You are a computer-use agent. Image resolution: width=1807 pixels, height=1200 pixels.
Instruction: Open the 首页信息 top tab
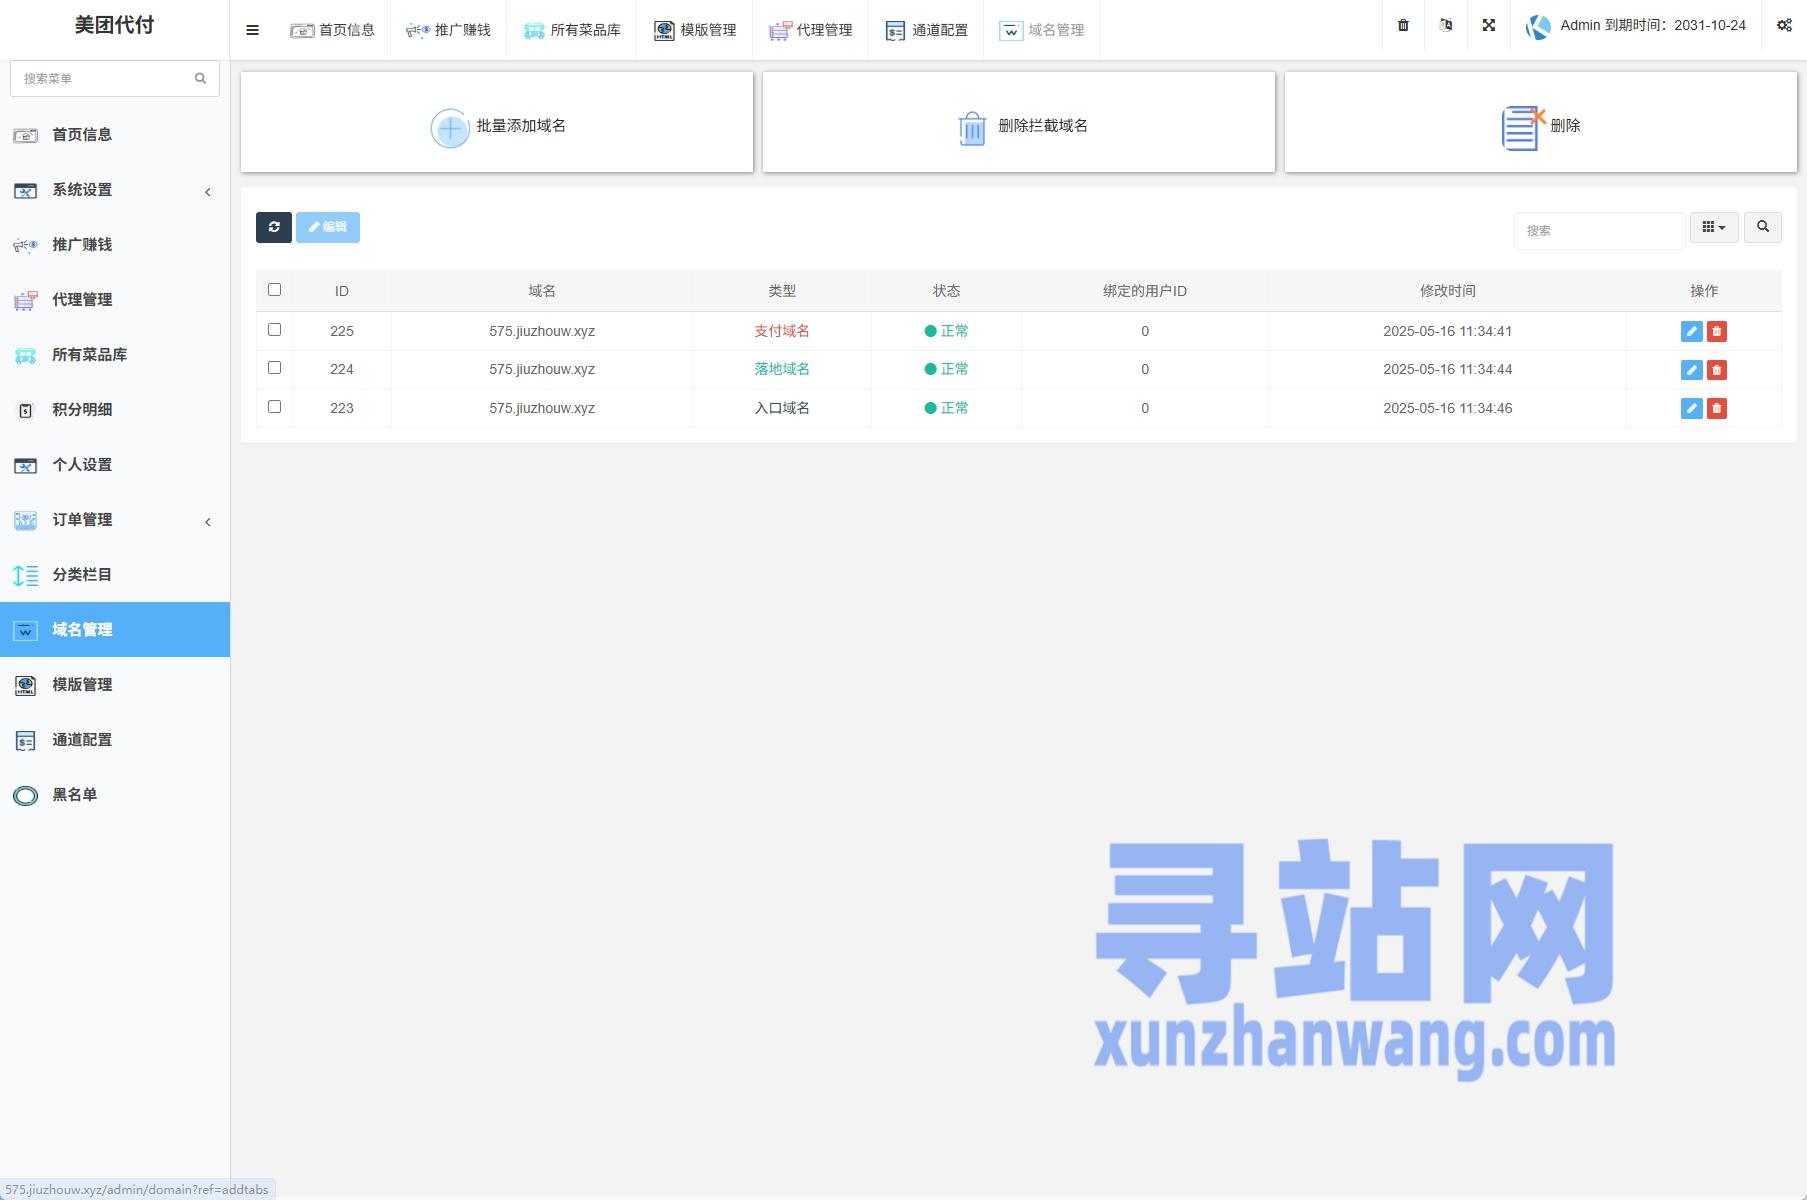tap(333, 30)
